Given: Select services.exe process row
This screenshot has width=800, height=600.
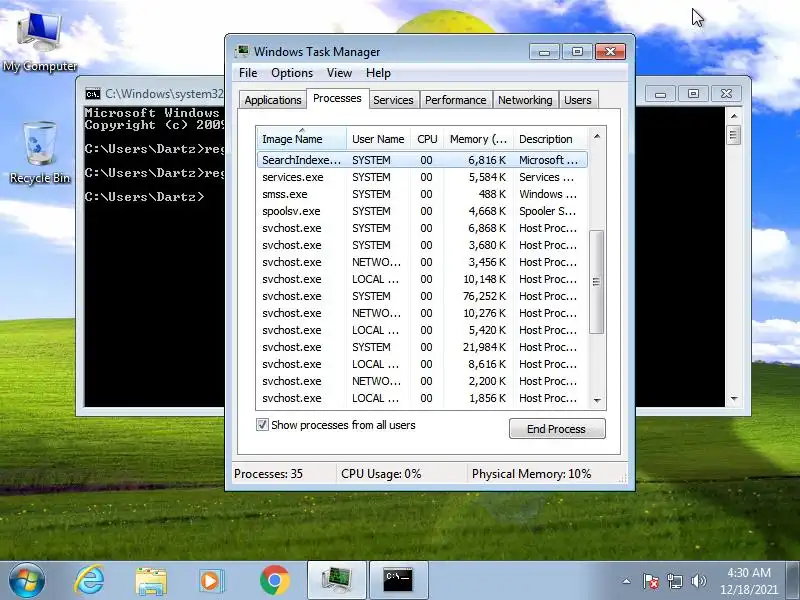Looking at the screenshot, I should [422, 177].
